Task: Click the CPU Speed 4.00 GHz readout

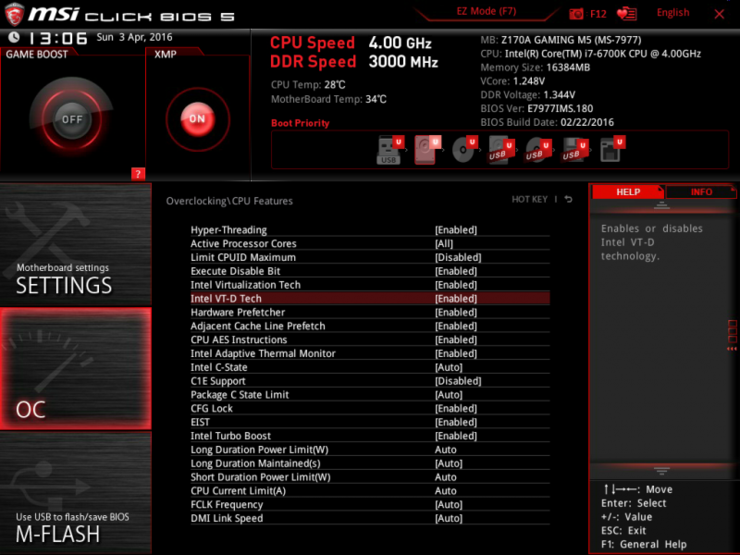Action: 351,43
